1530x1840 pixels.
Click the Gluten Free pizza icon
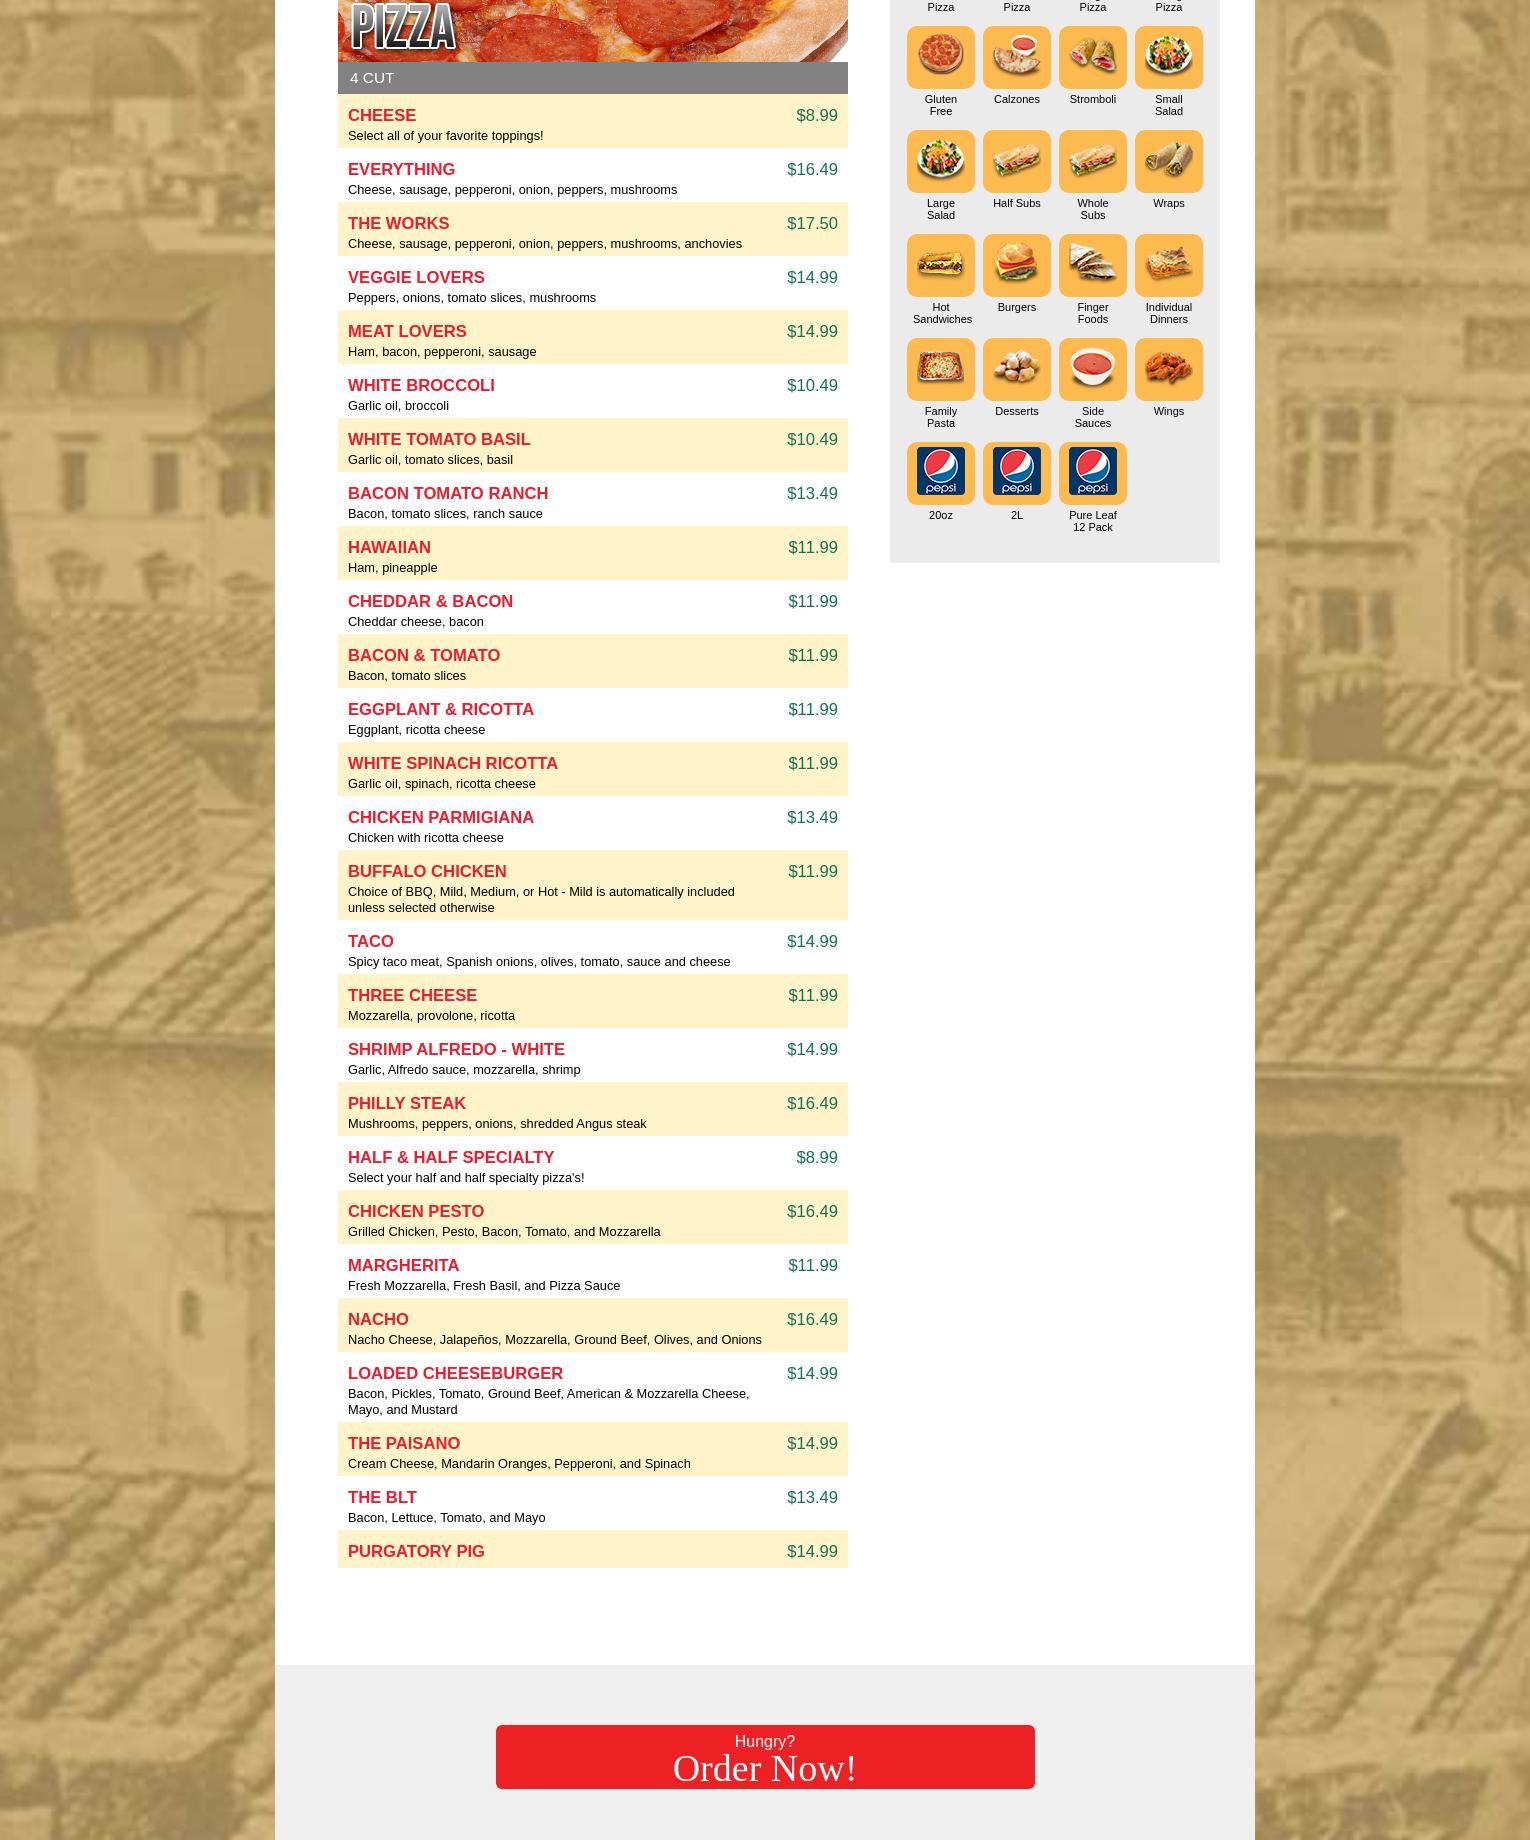(x=940, y=58)
